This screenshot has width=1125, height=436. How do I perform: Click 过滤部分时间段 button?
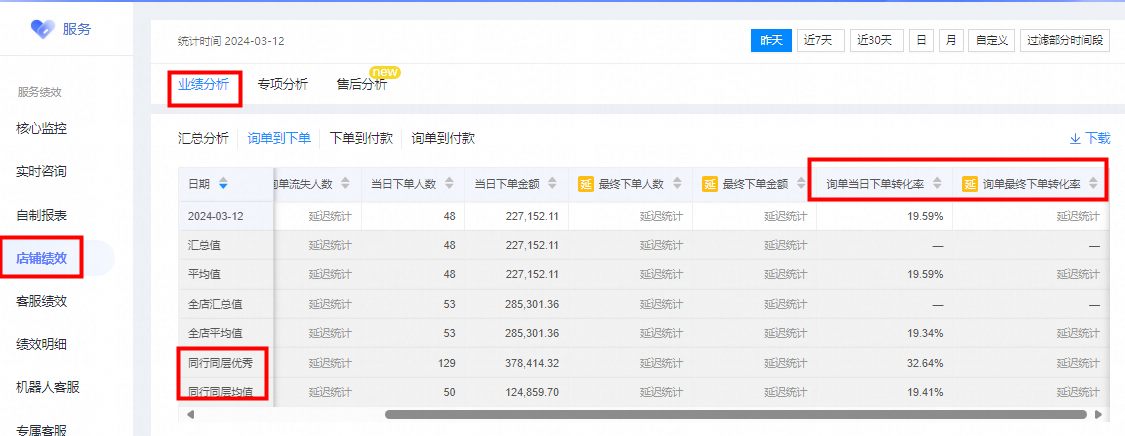1065,40
